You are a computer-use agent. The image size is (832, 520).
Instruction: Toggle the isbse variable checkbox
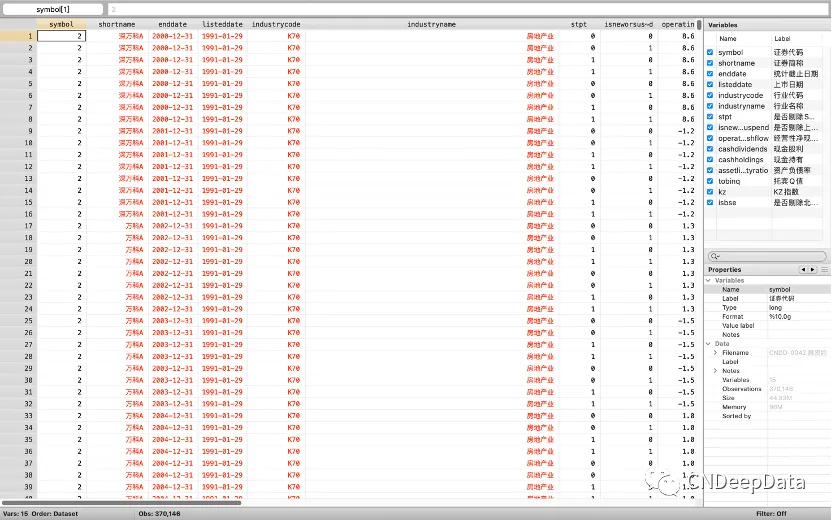click(x=710, y=202)
